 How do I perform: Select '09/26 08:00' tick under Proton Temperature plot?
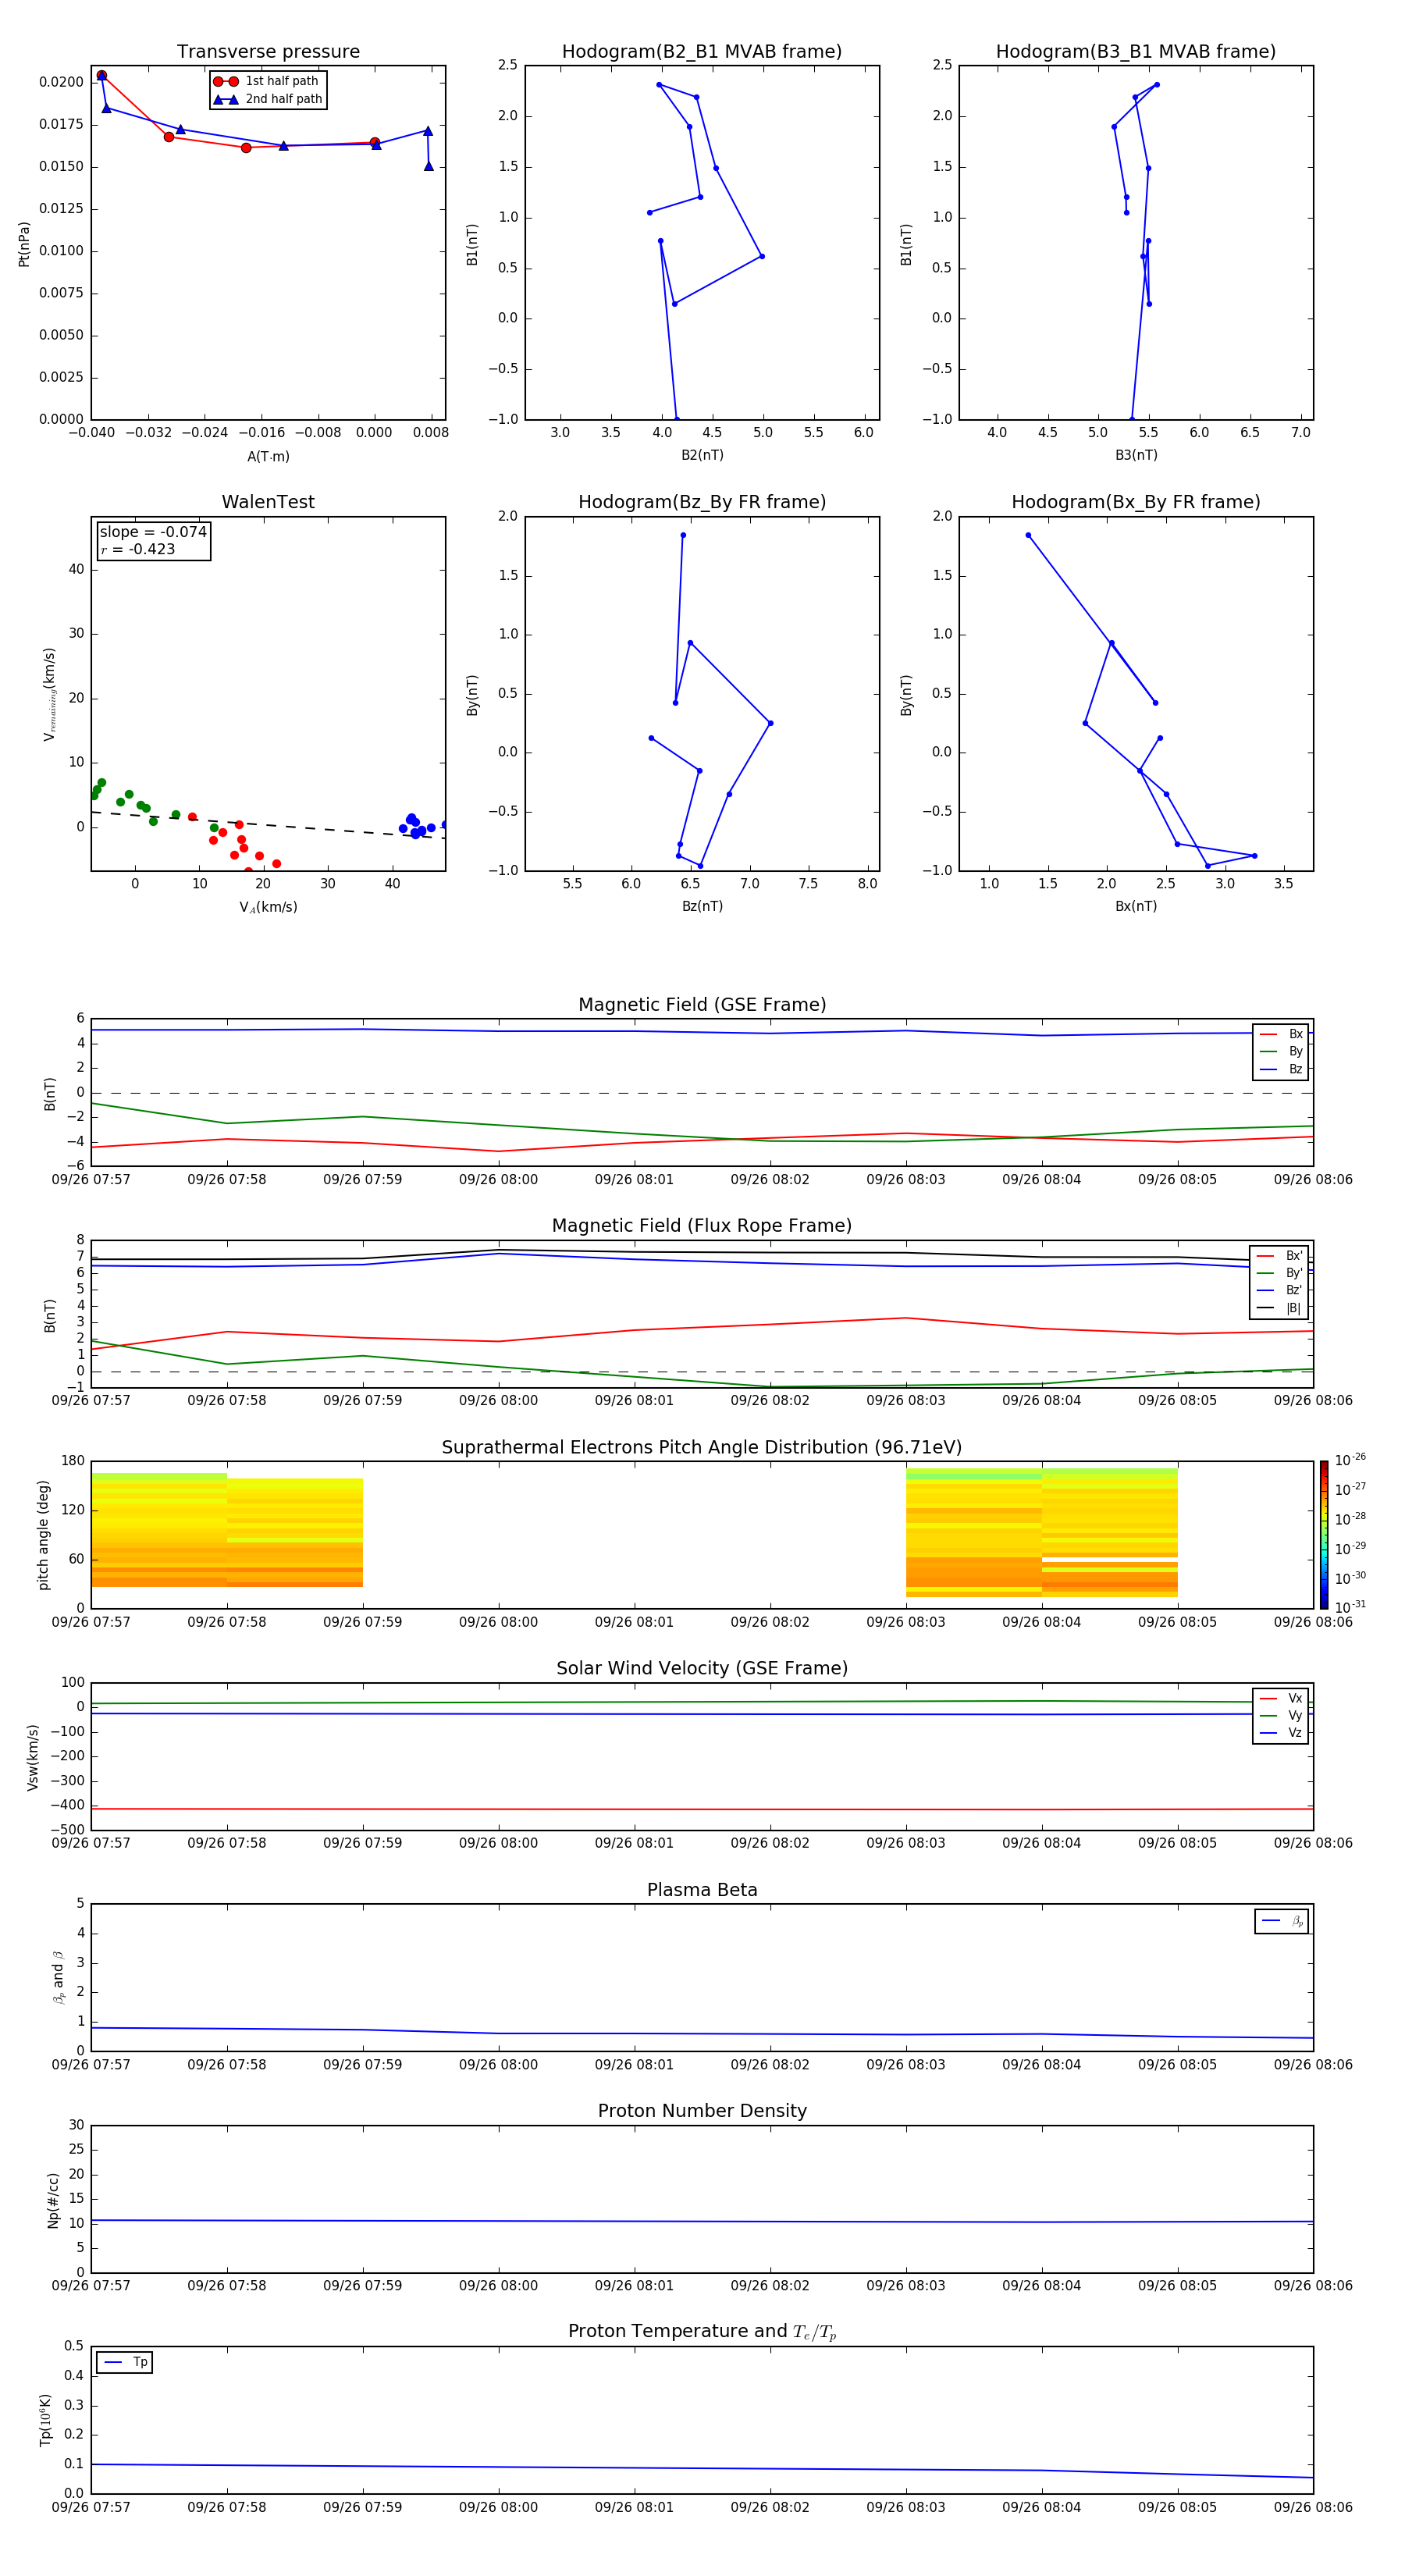(x=498, y=2507)
